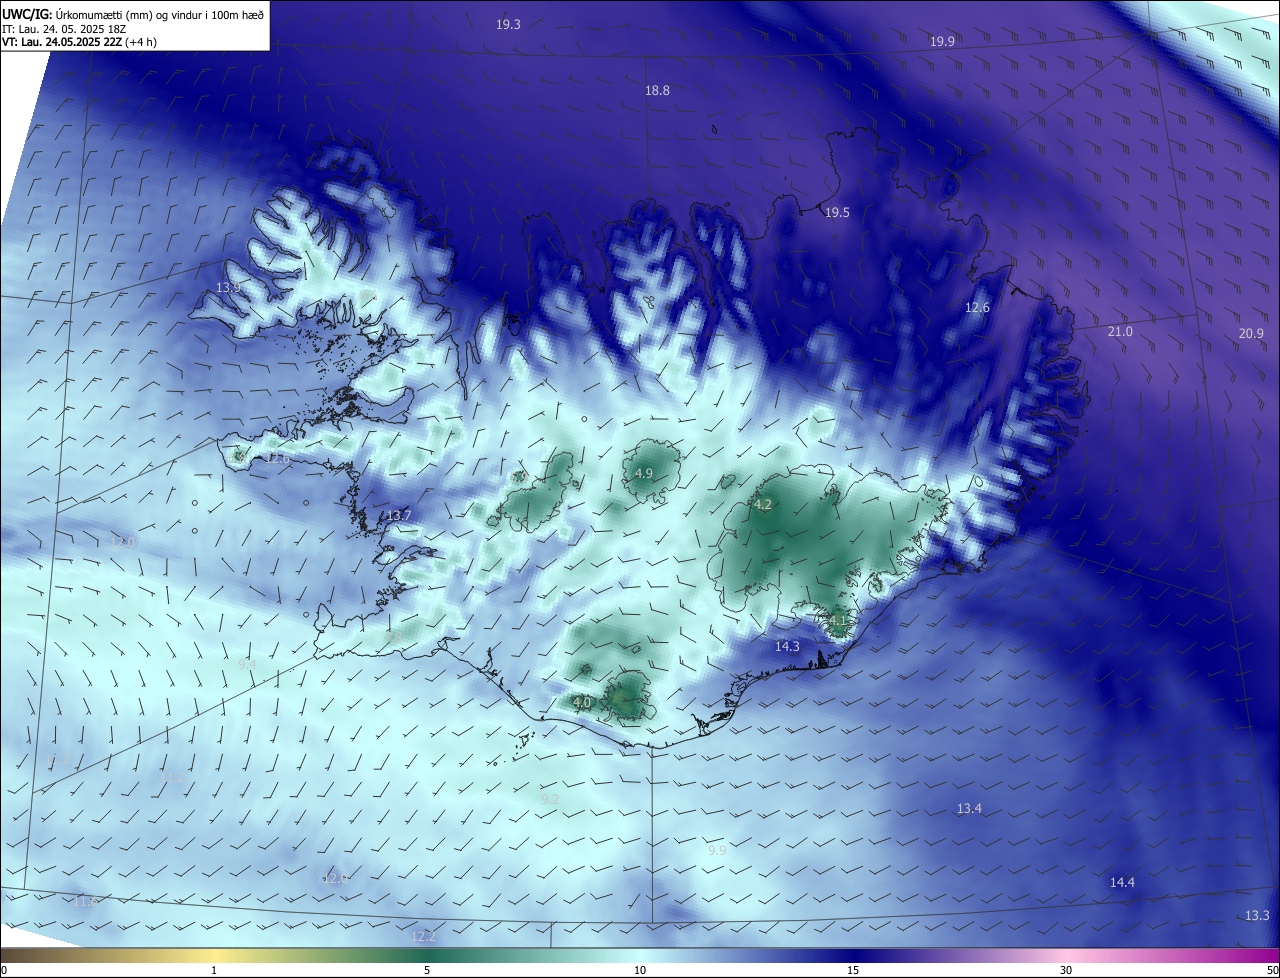Click the 4.0 value label
The width and height of the screenshot is (1280, 978).
(582, 702)
